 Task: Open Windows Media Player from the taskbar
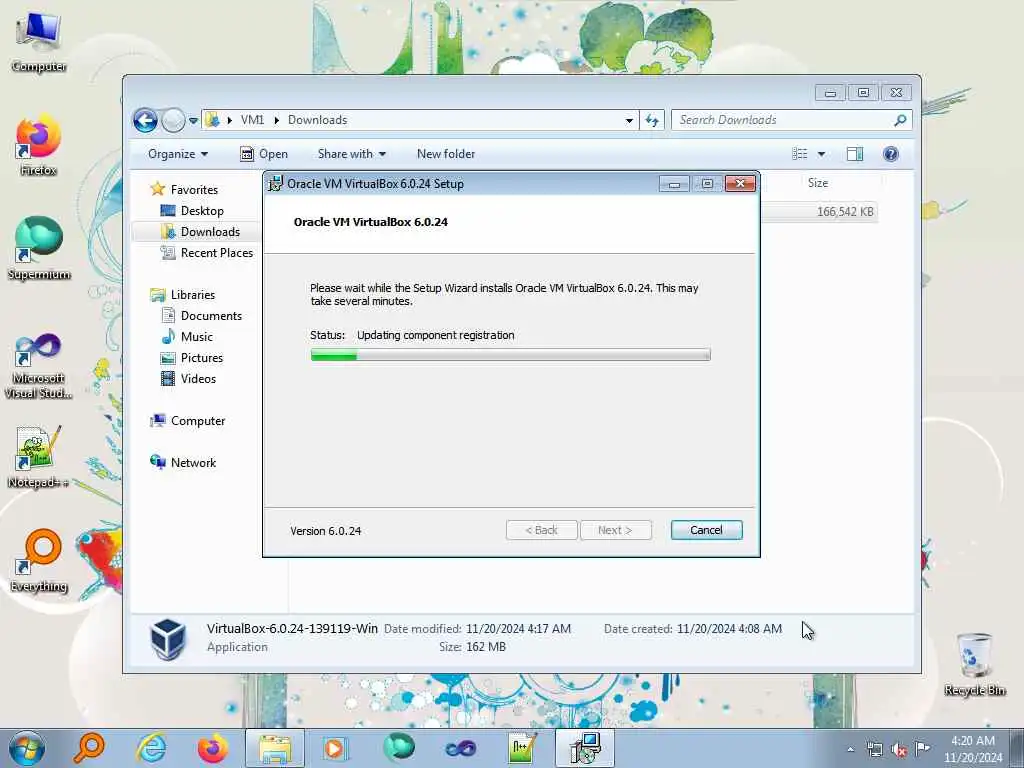point(336,748)
